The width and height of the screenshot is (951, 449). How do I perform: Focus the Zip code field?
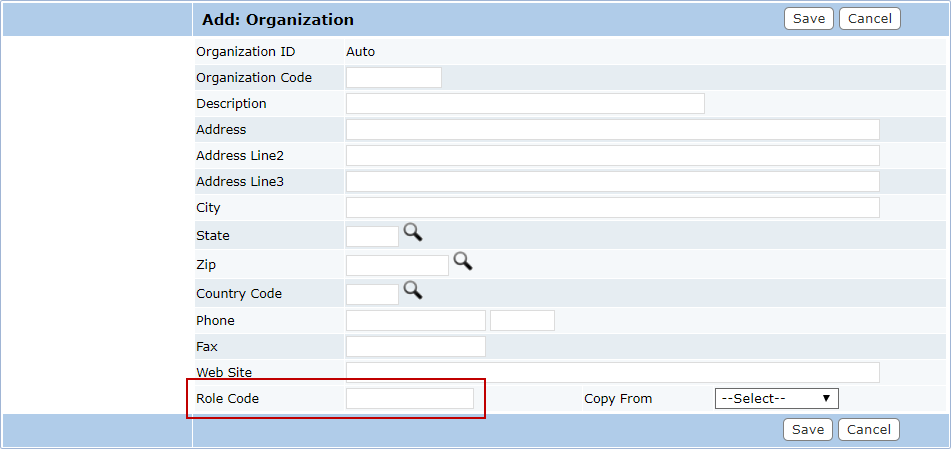click(x=397, y=265)
